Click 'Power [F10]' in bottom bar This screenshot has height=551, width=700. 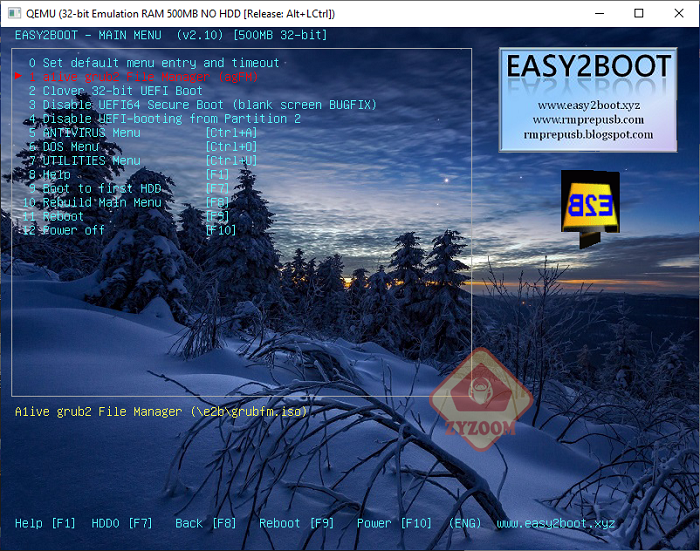[394, 523]
